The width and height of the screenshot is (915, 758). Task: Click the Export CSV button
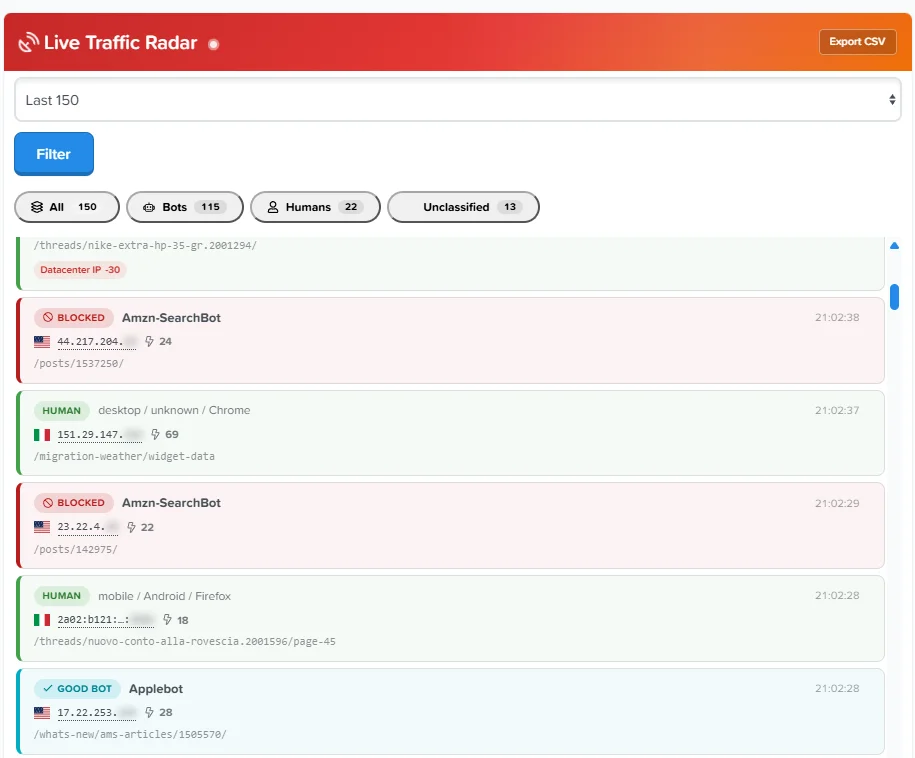click(857, 42)
